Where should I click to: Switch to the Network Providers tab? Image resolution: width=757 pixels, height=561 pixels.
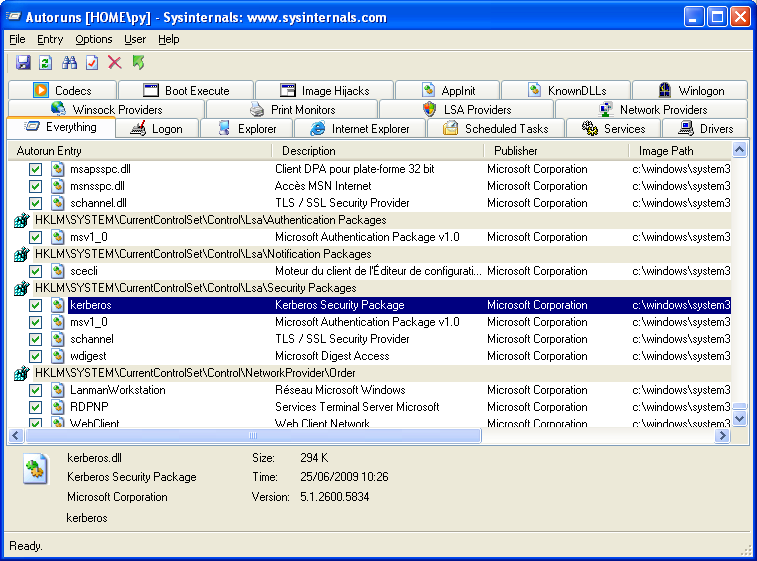652,110
